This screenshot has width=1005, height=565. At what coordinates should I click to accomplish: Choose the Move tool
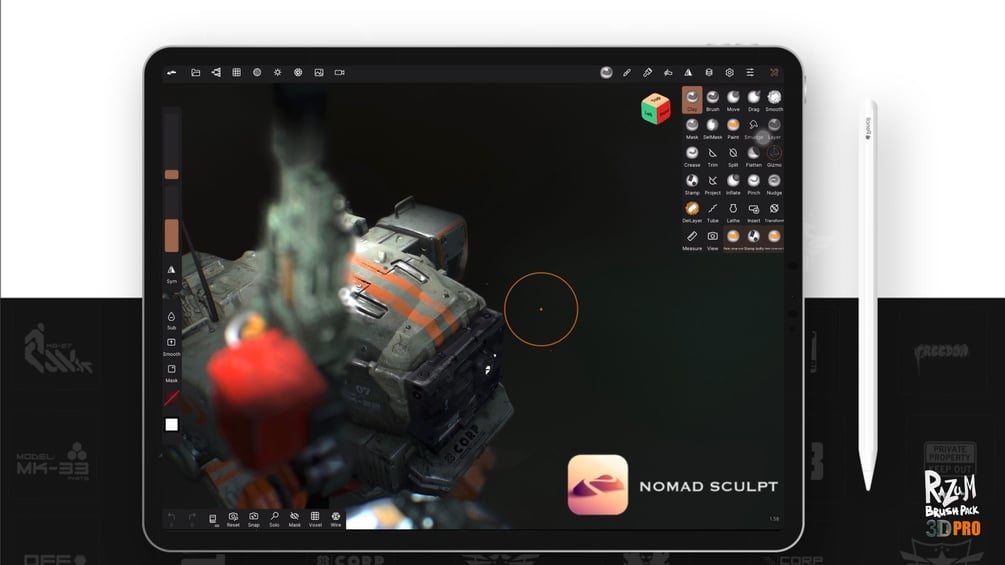(x=733, y=99)
